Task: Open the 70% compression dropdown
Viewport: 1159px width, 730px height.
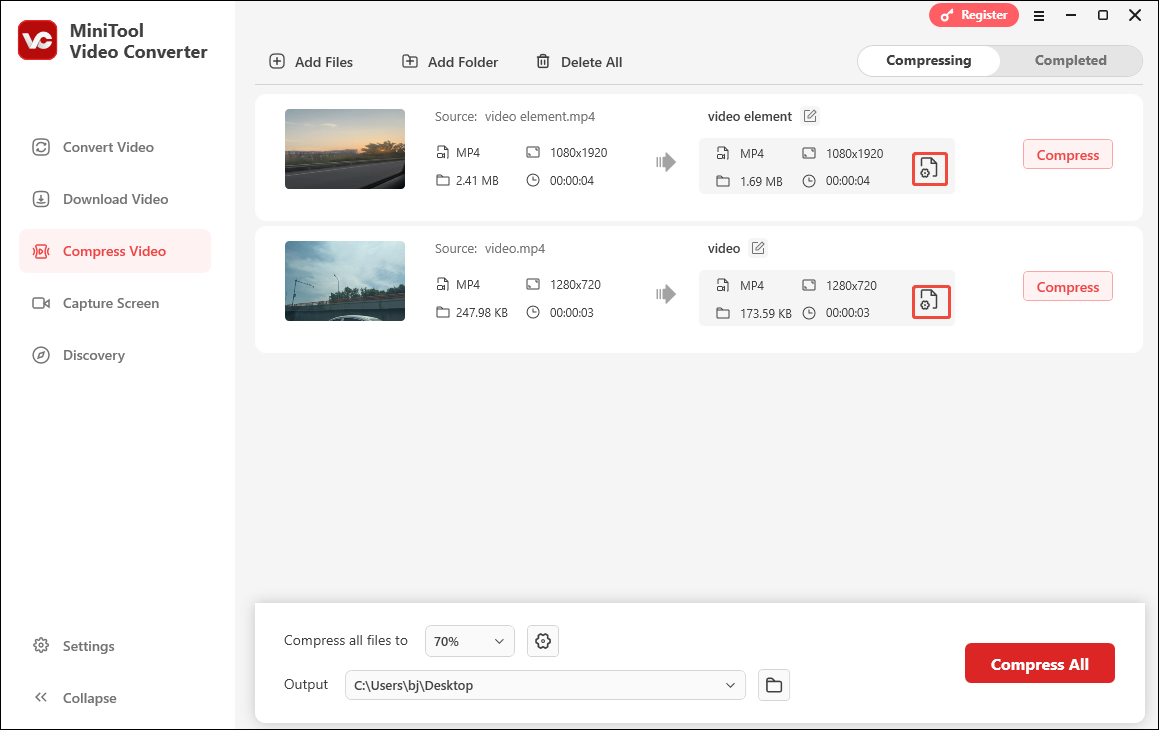Action: tap(469, 641)
